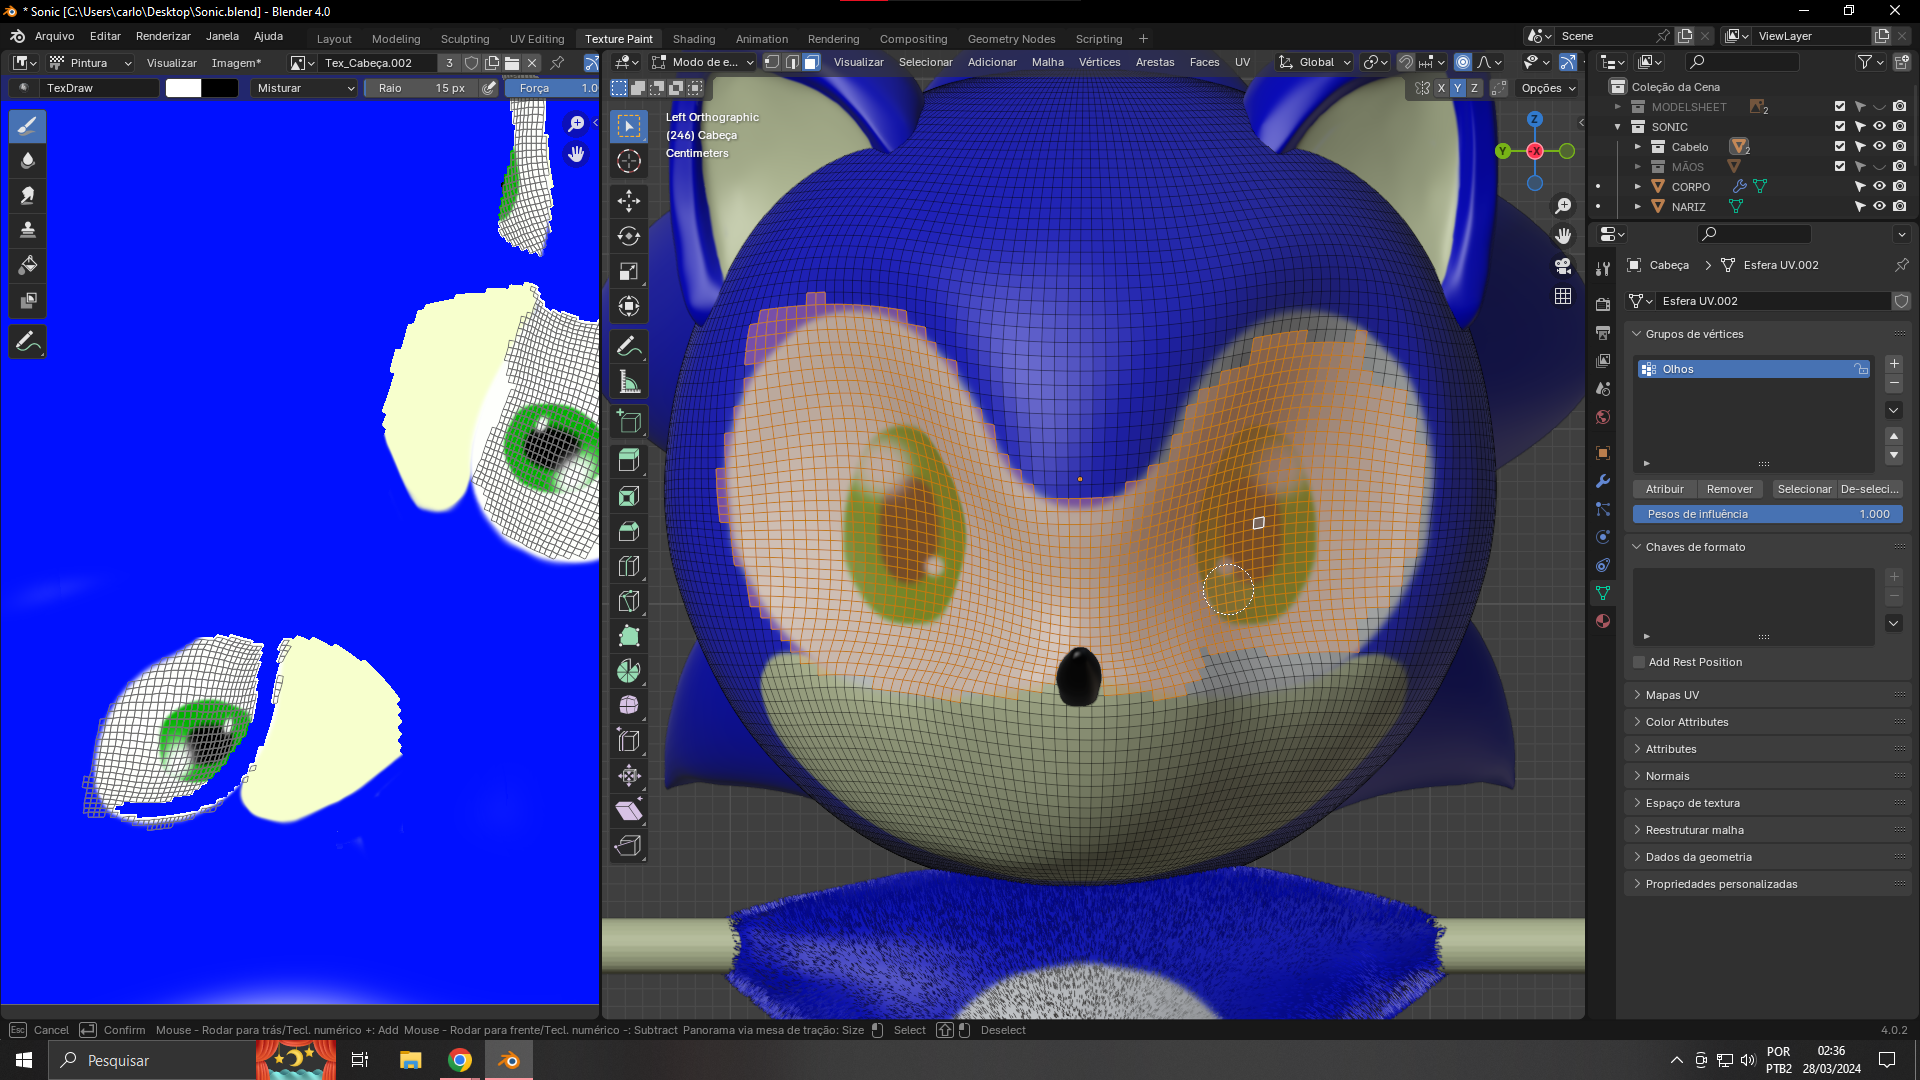The image size is (1920, 1080).
Task: Activate the Rotate tool
Action: (629, 236)
